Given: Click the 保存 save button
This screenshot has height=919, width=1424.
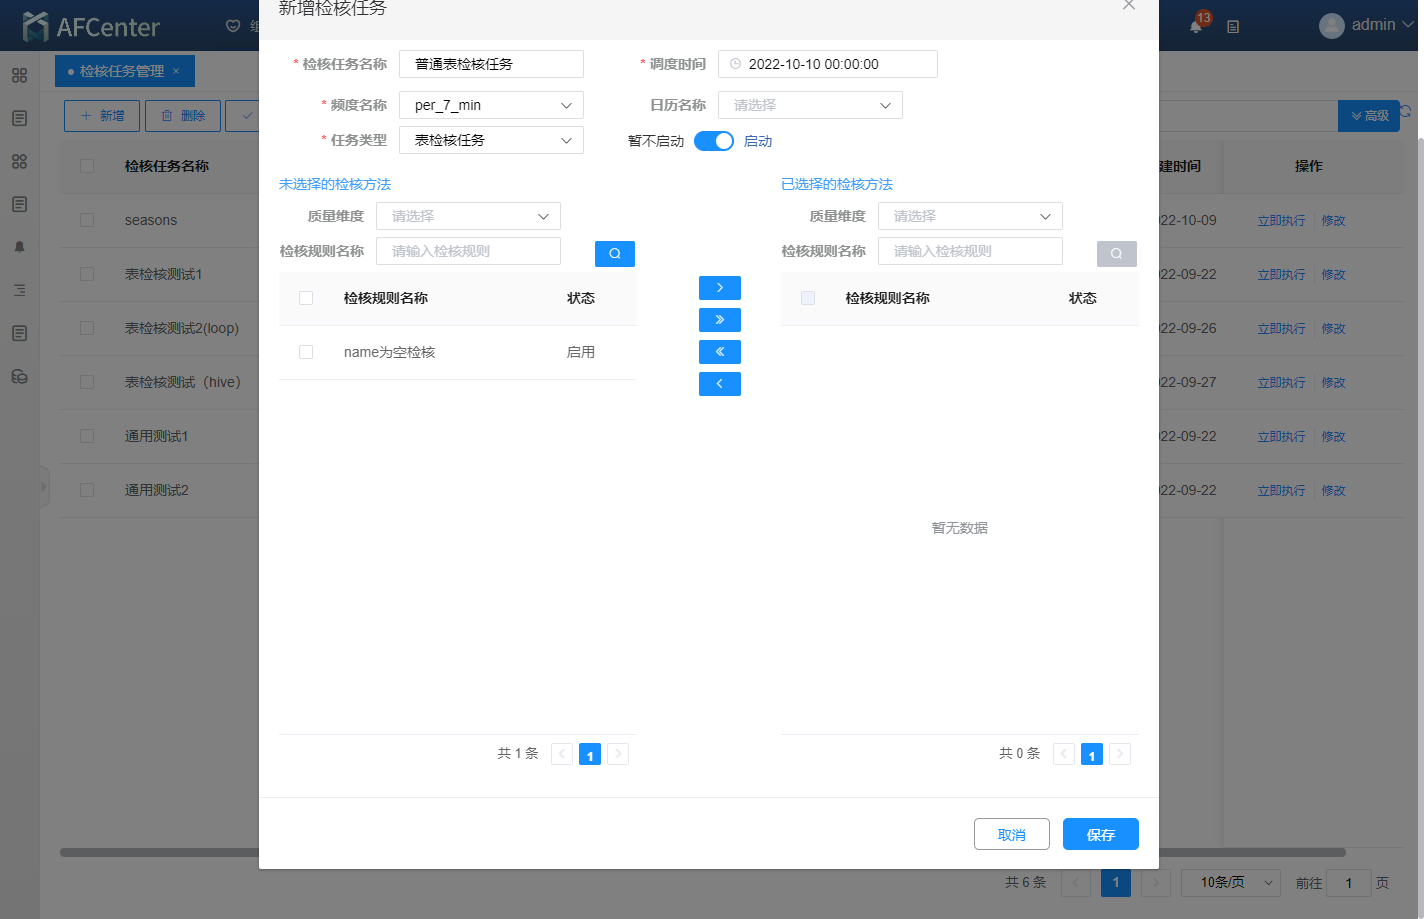Looking at the screenshot, I should tap(1100, 834).
